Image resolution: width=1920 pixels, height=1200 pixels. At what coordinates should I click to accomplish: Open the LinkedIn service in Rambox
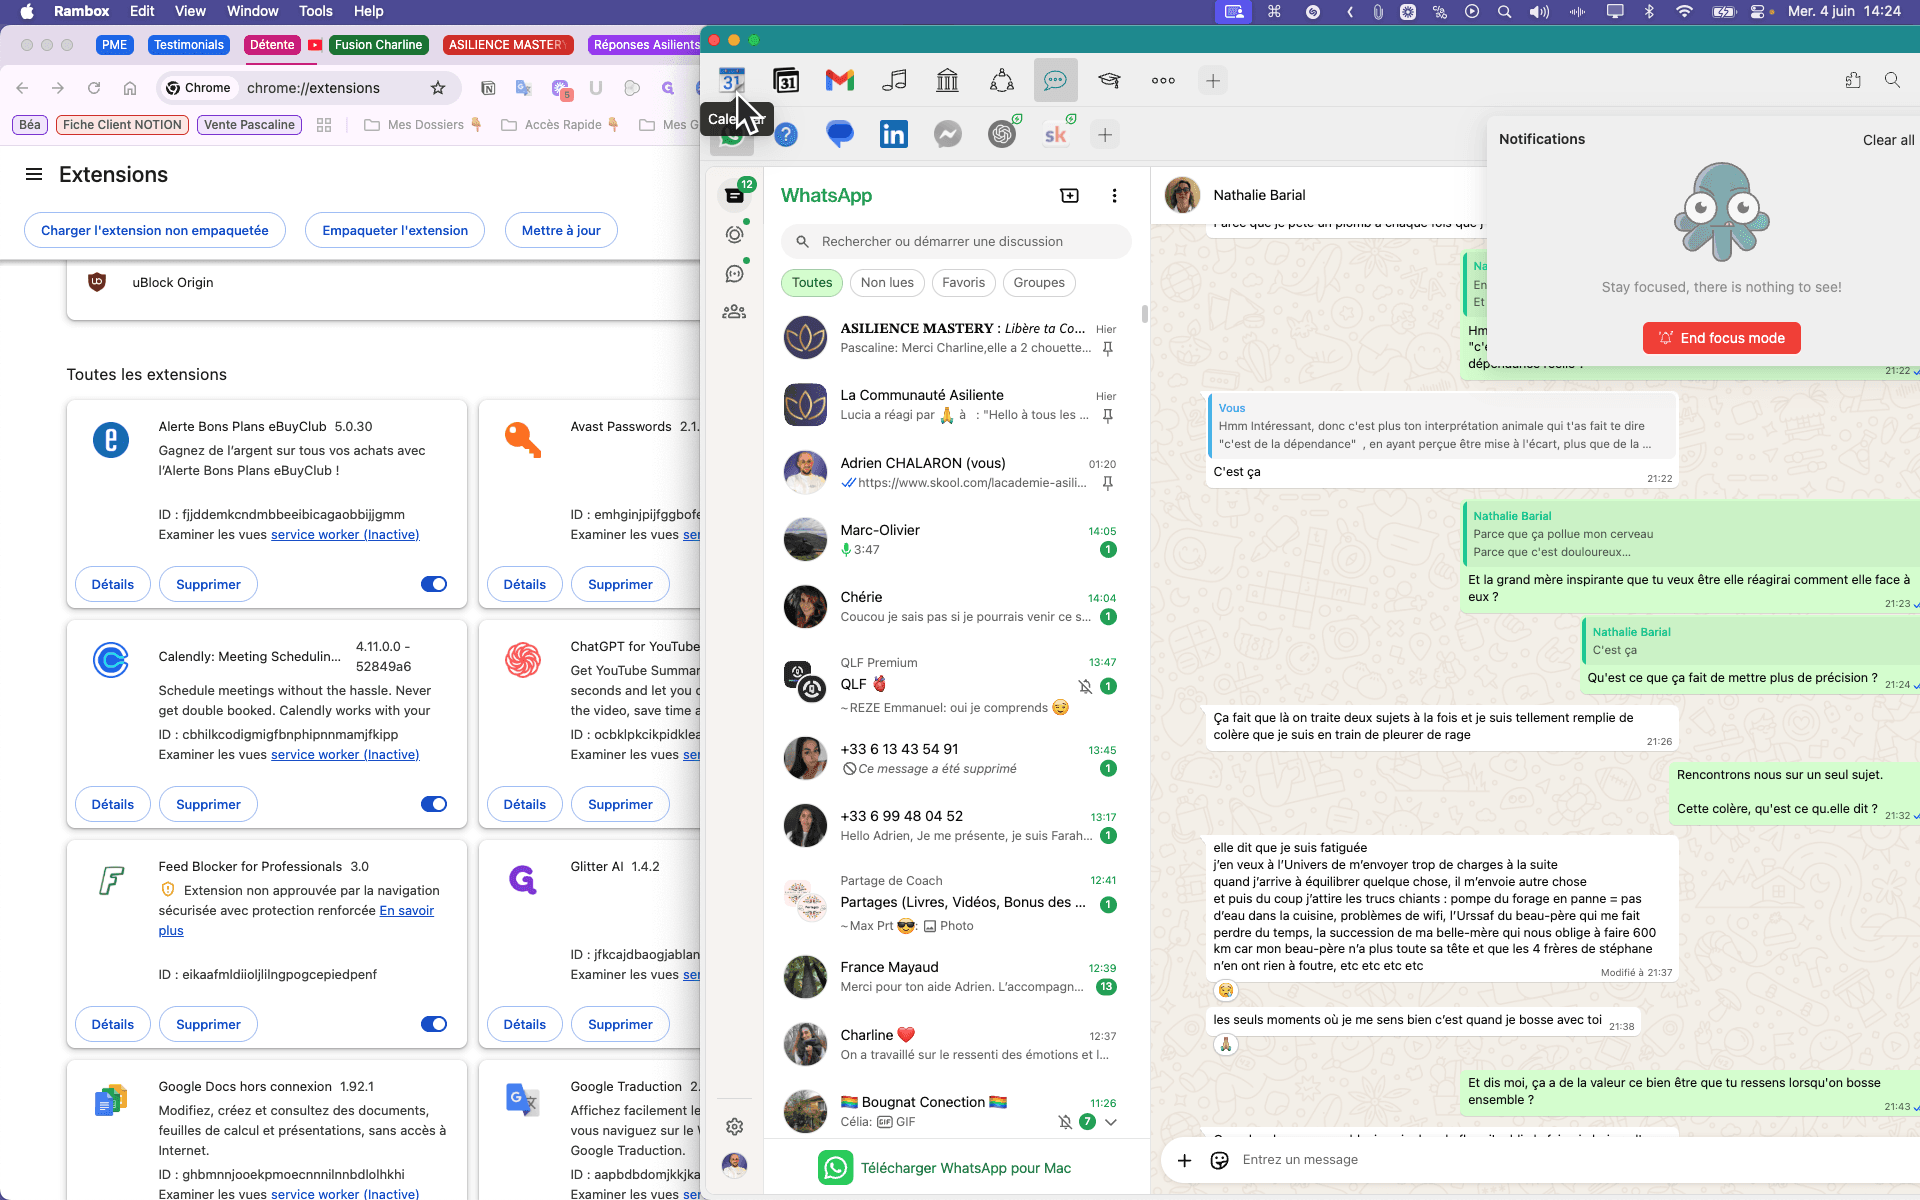[893, 135]
